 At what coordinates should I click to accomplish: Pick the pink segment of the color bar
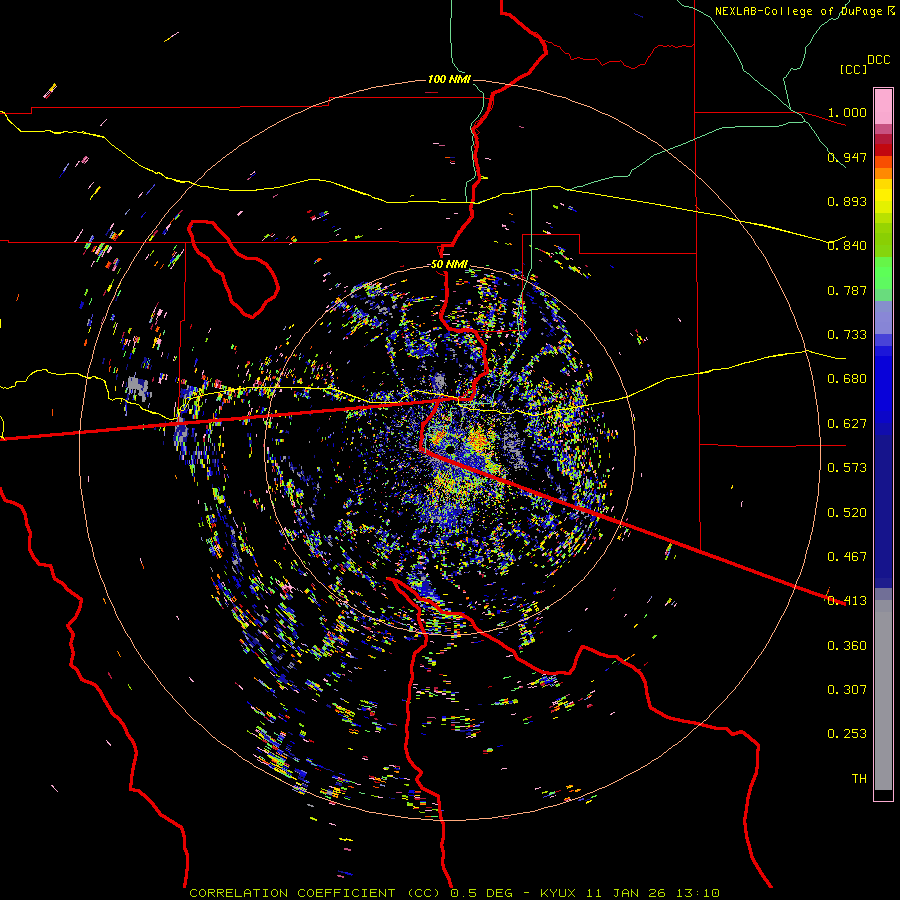pos(883,106)
